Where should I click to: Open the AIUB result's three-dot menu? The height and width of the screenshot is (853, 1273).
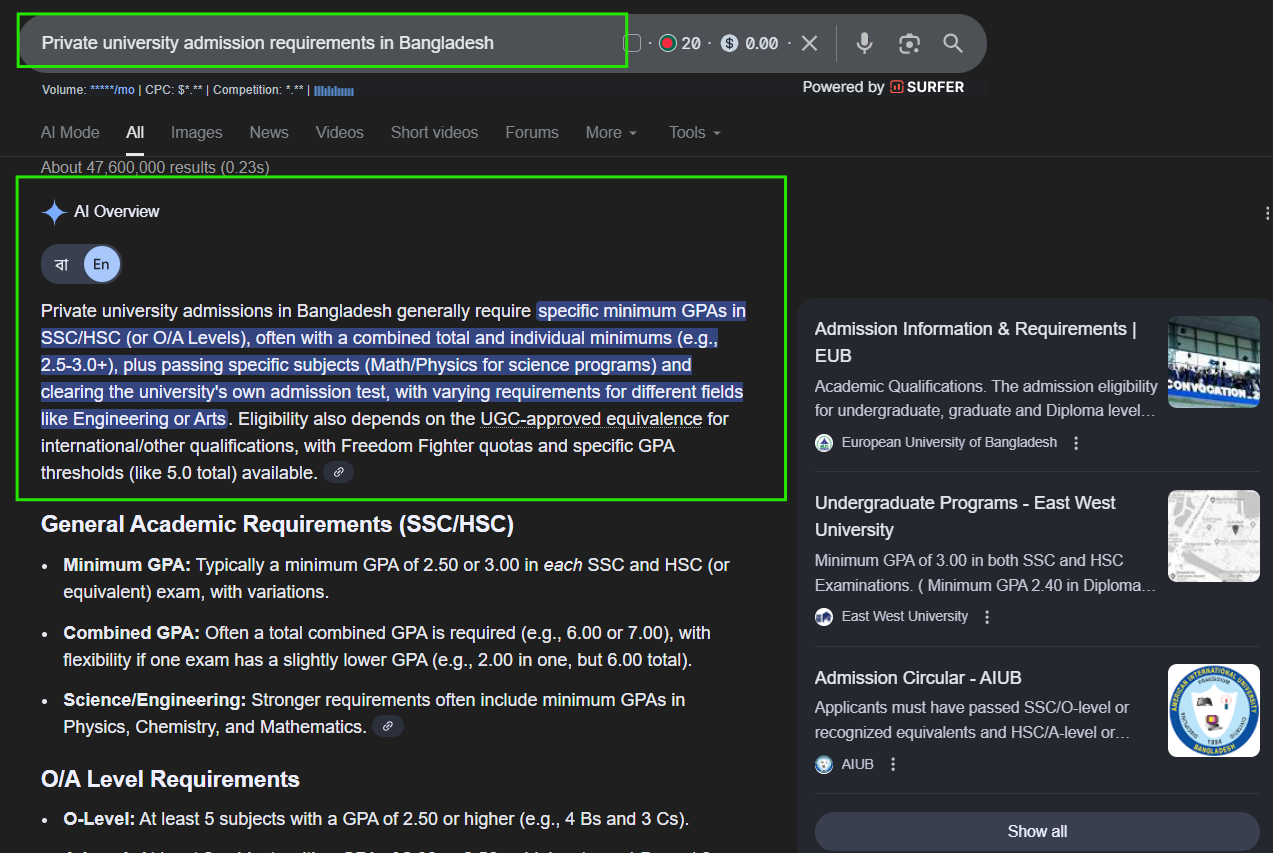[x=892, y=763]
